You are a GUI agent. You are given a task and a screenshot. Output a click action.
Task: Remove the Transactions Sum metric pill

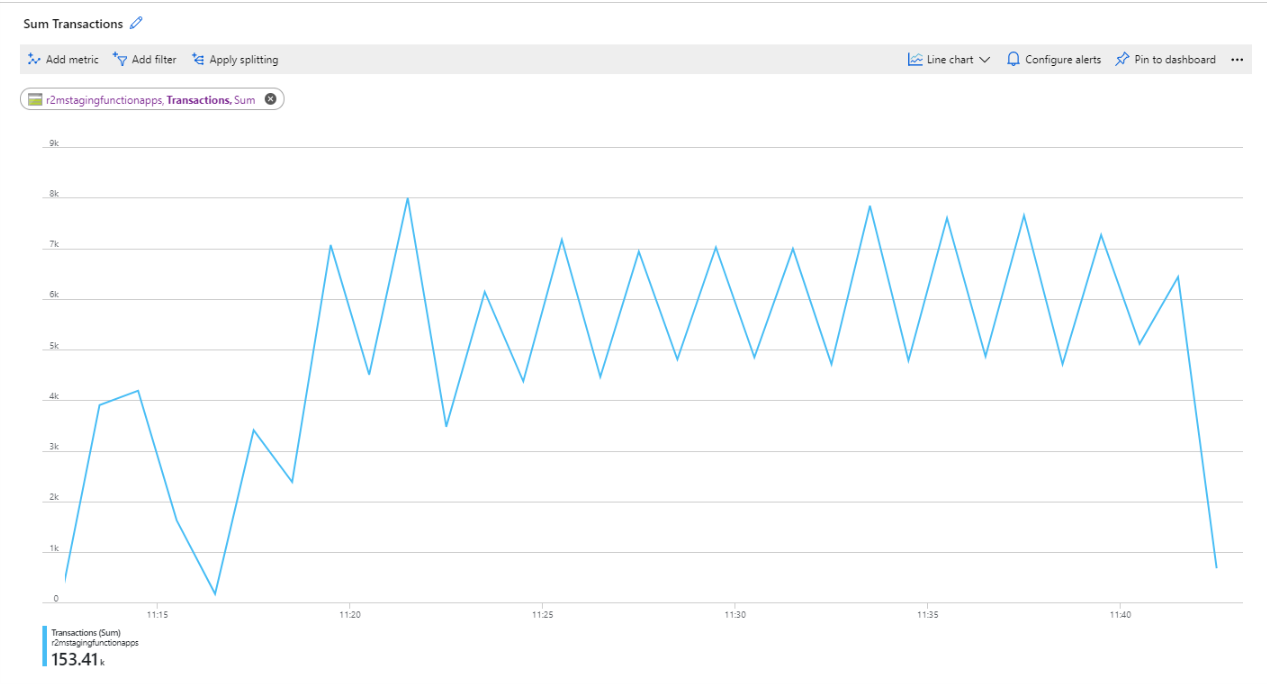click(270, 99)
